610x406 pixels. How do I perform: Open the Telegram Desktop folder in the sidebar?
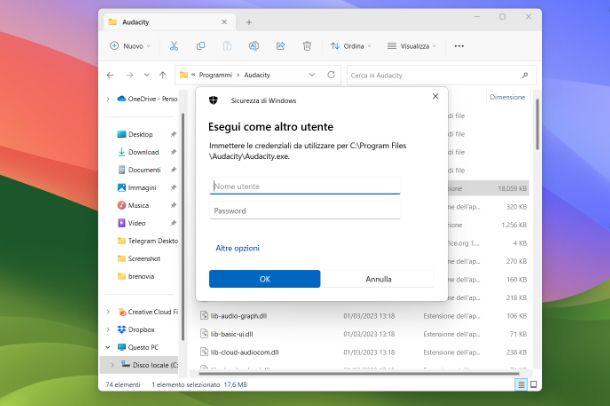147,241
